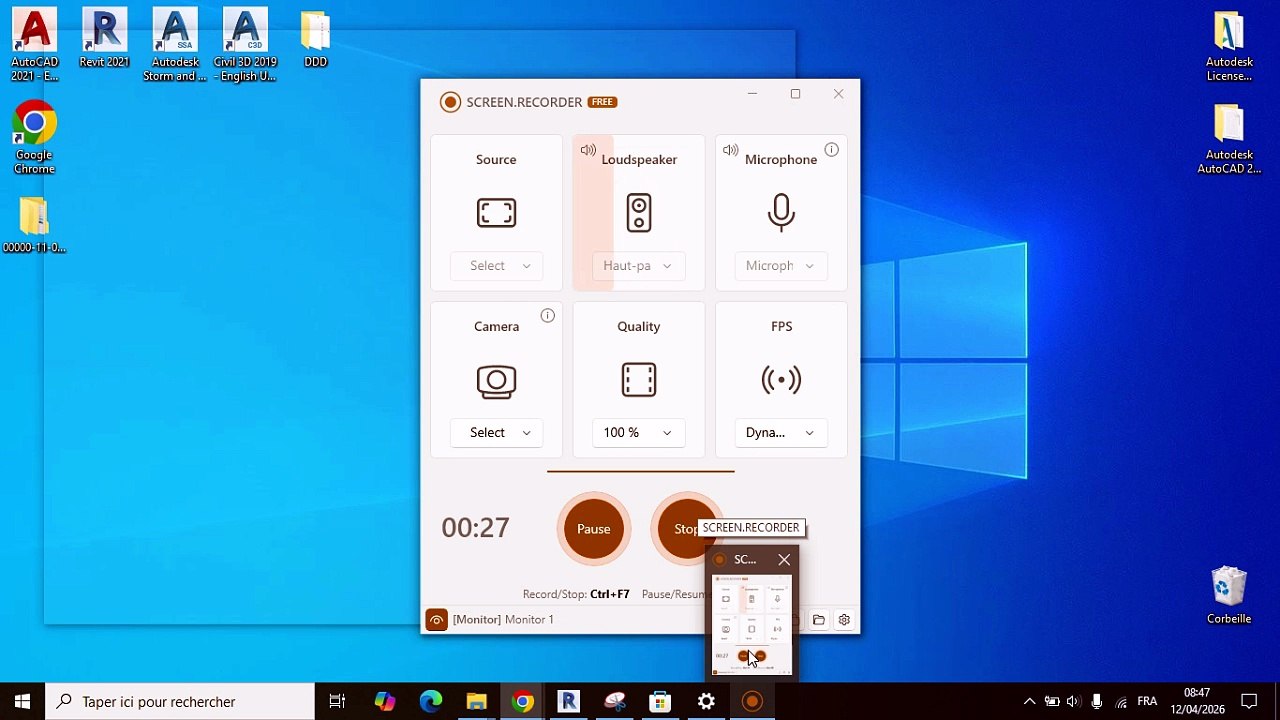This screenshot has height=720, width=1280.
Task: Open the Camera Select dropdown
Action: 496,433
